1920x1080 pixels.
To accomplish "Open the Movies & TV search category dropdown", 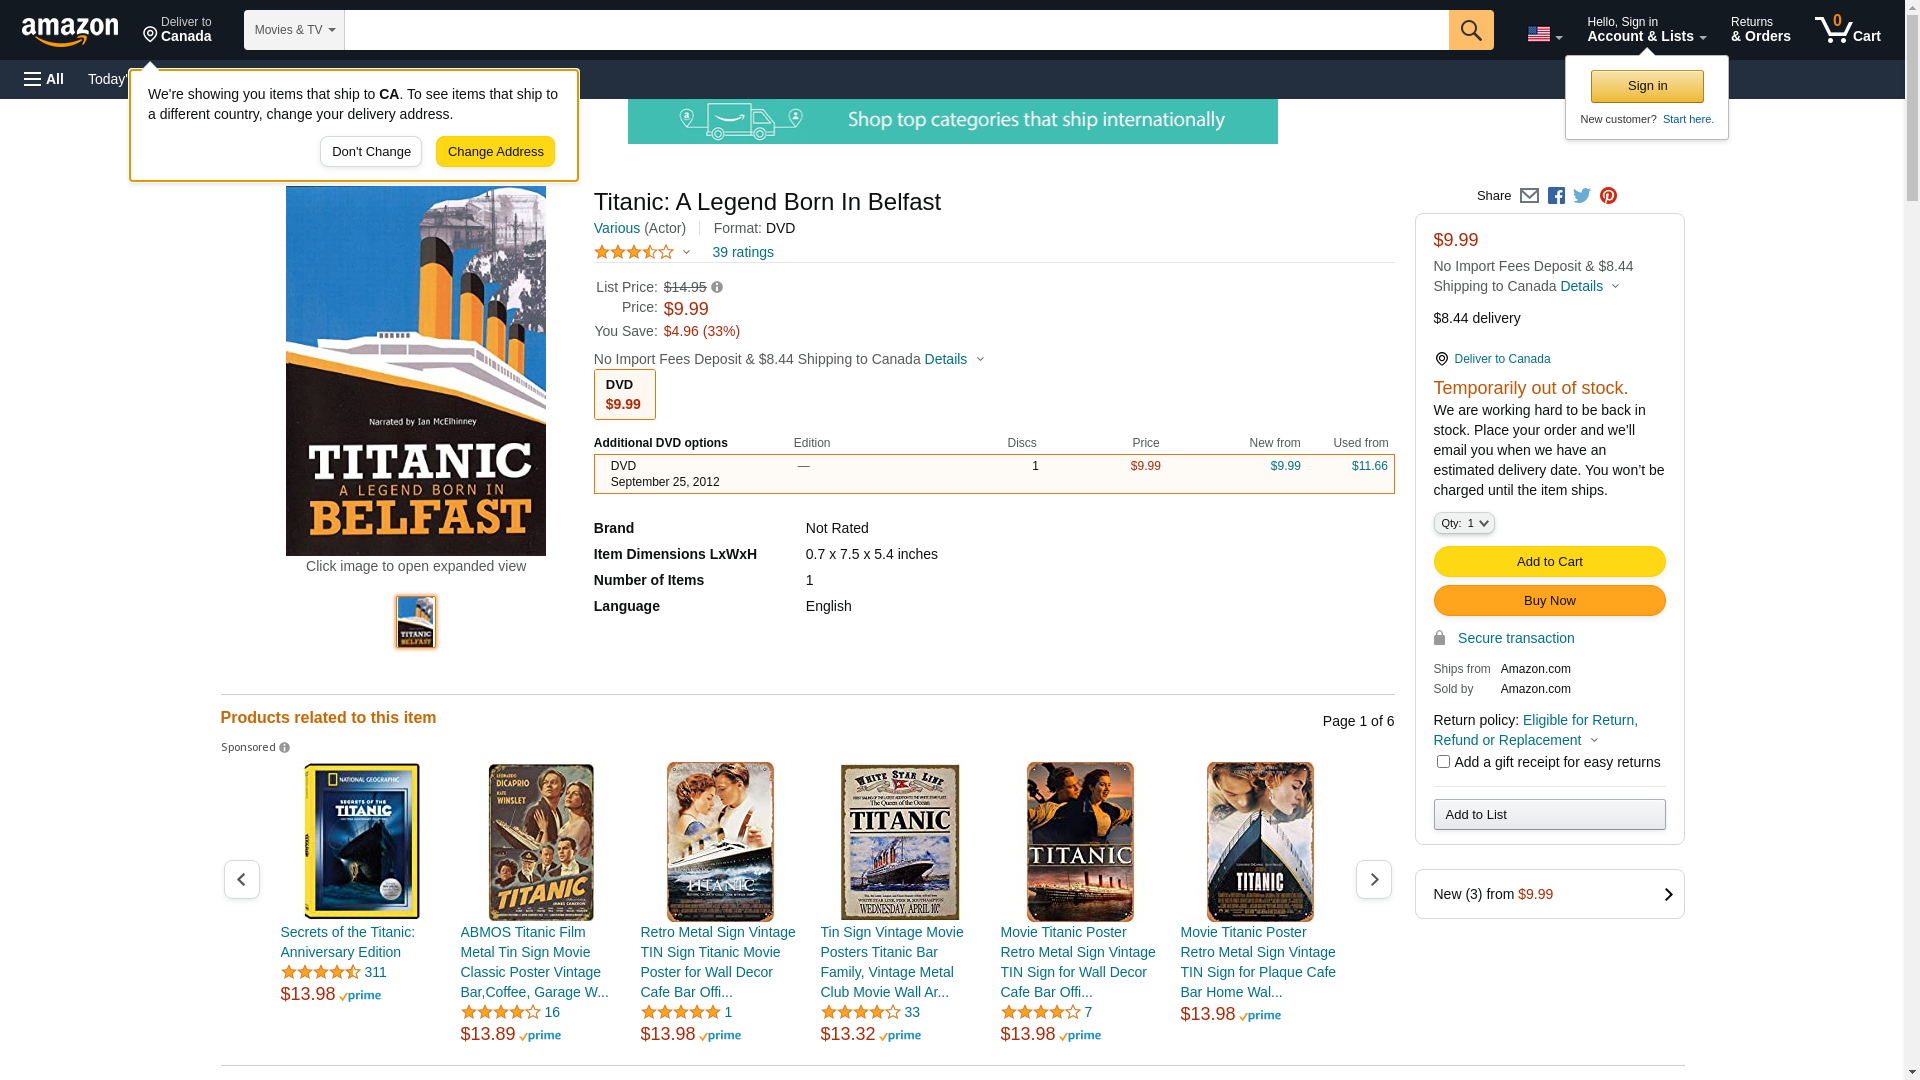I will coord(294,30).
